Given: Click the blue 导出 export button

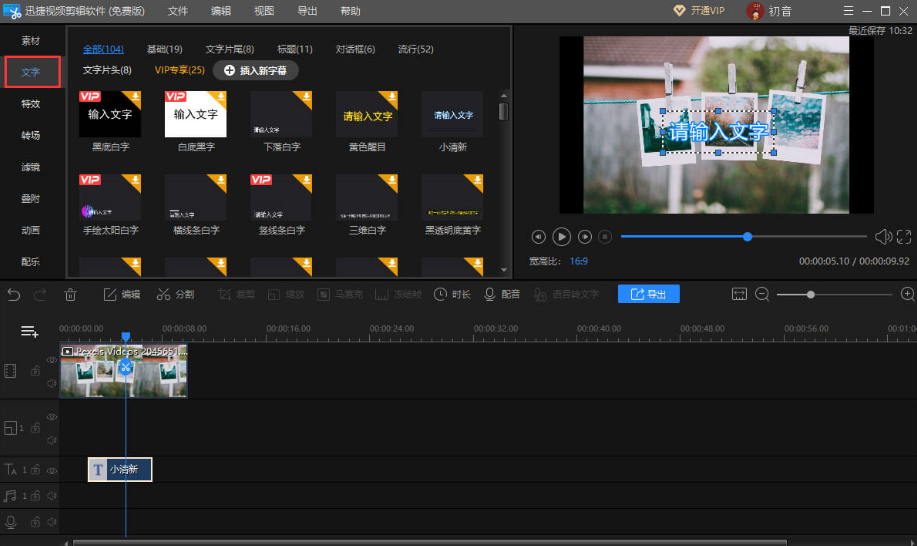Looking at the screenshot, I should 648,294.
